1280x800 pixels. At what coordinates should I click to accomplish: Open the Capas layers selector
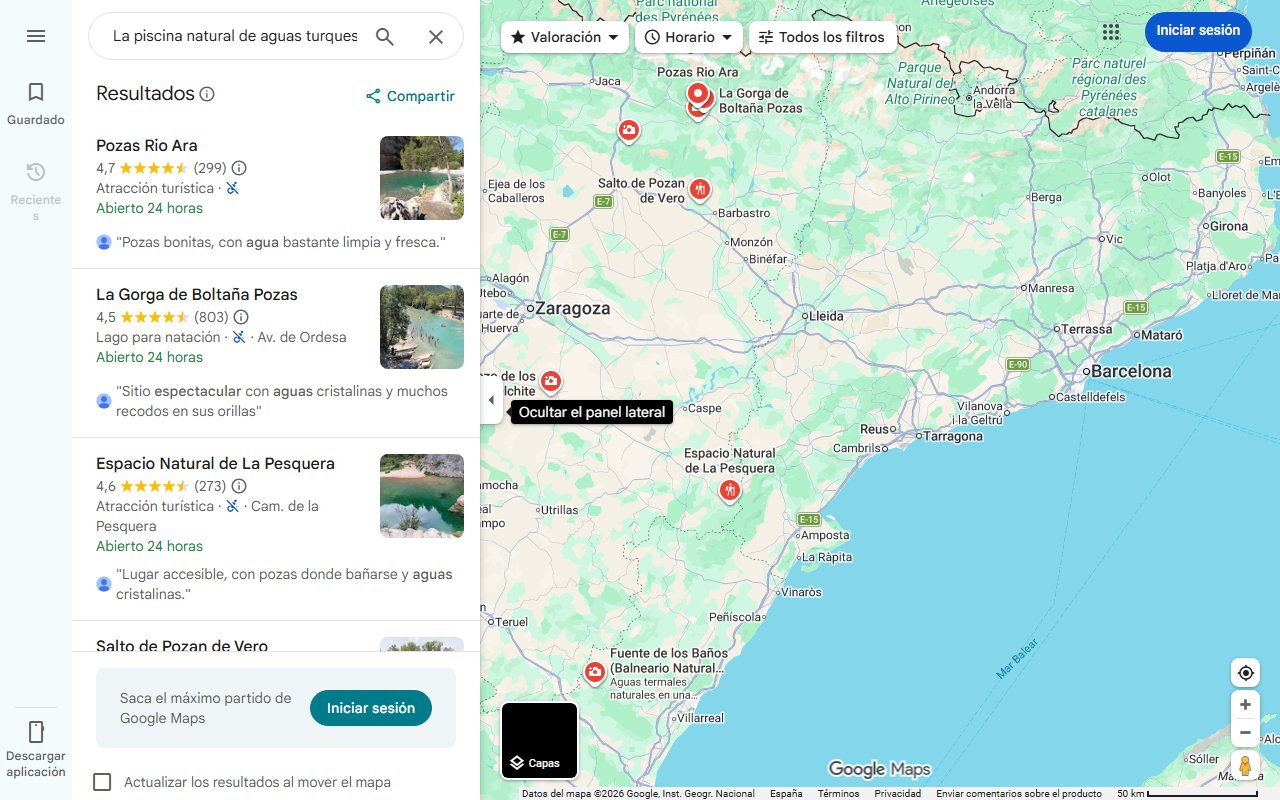(x=538, y=740)
